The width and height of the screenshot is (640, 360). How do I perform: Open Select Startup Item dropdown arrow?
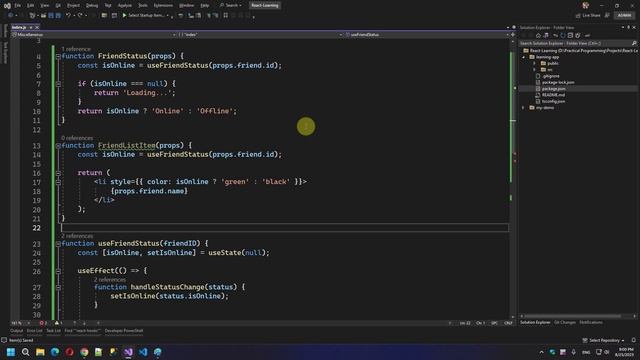click(168, 16)
